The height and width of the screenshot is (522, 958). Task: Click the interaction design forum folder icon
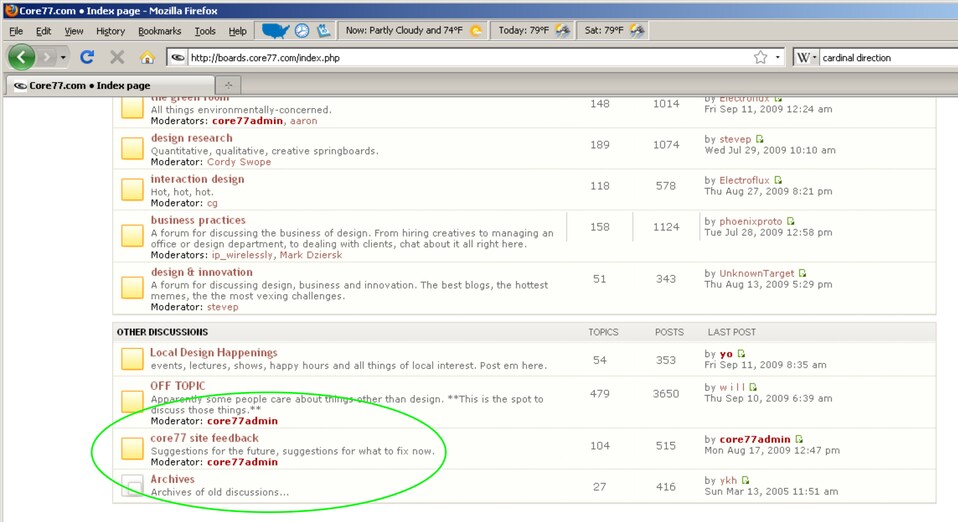click(132, 189)
